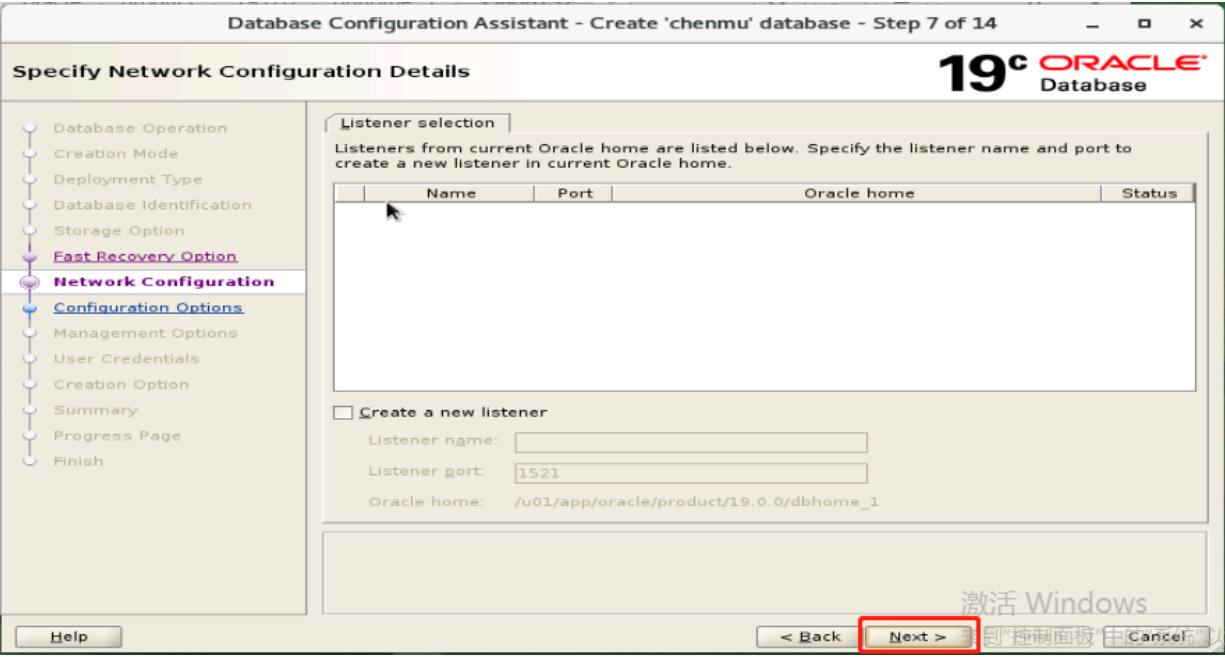Open the Fast Recovery Option step link
Image resolution: width=1225 pixels, height=657 pixels.
pos(145,256)
